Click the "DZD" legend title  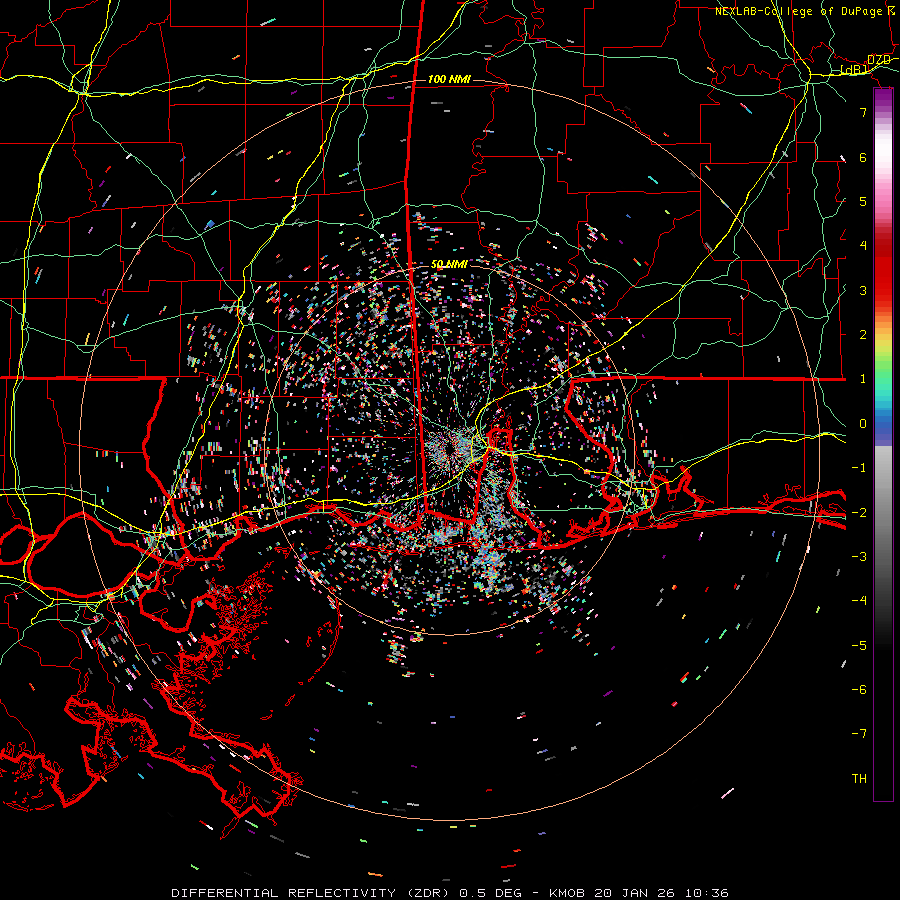point(879,60)
